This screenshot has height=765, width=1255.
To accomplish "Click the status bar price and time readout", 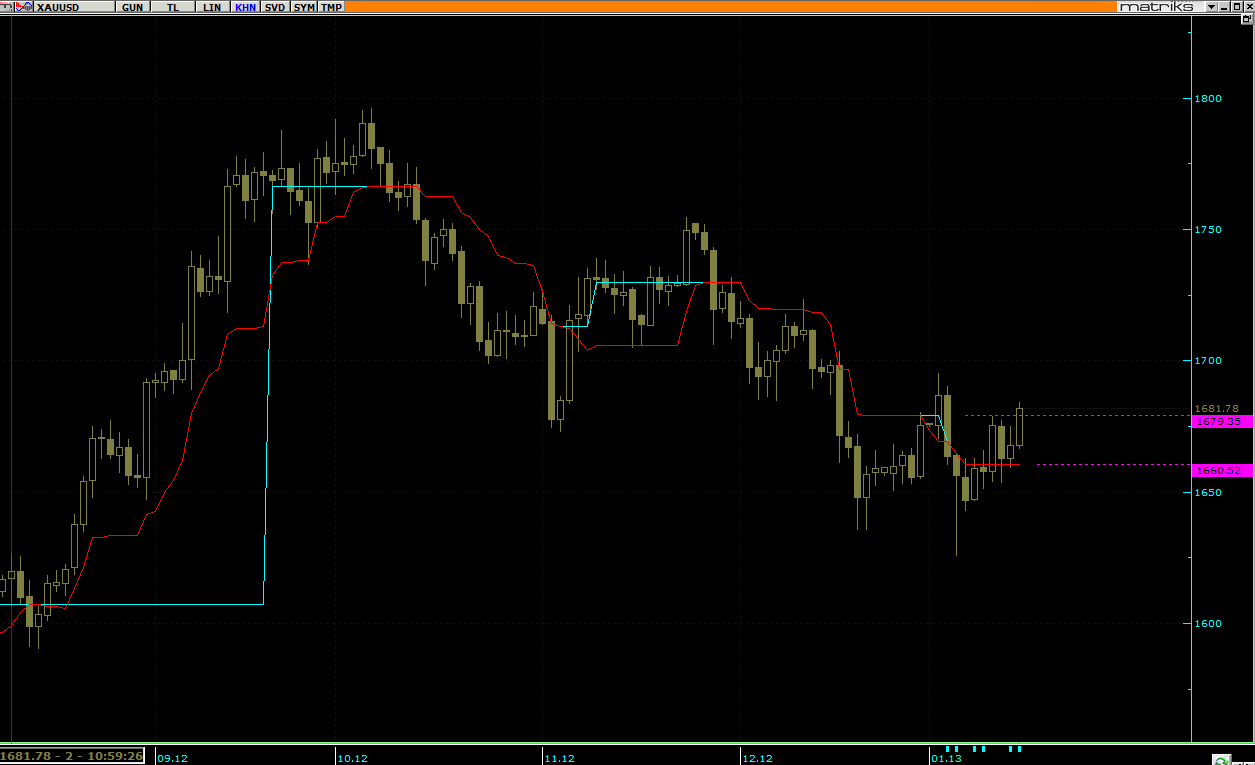I will tap(72, 756).
